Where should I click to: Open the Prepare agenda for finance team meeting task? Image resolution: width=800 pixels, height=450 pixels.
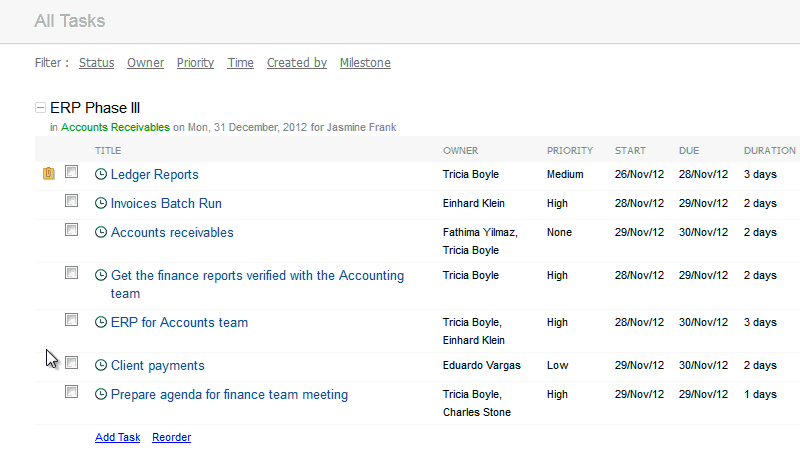(229, 395)
